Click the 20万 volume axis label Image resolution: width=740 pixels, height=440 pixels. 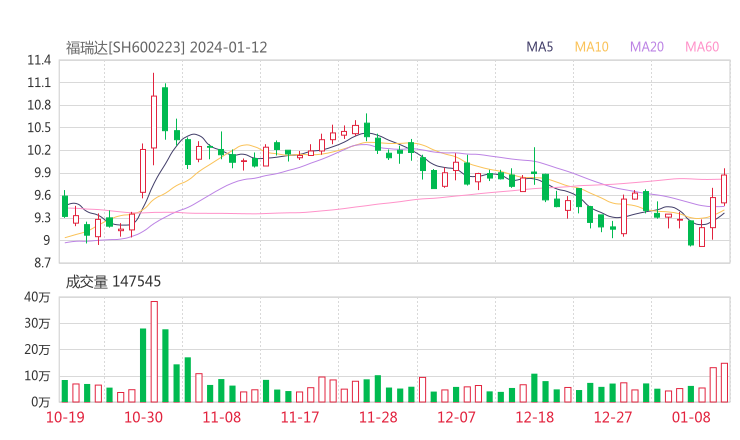(37, 350)
